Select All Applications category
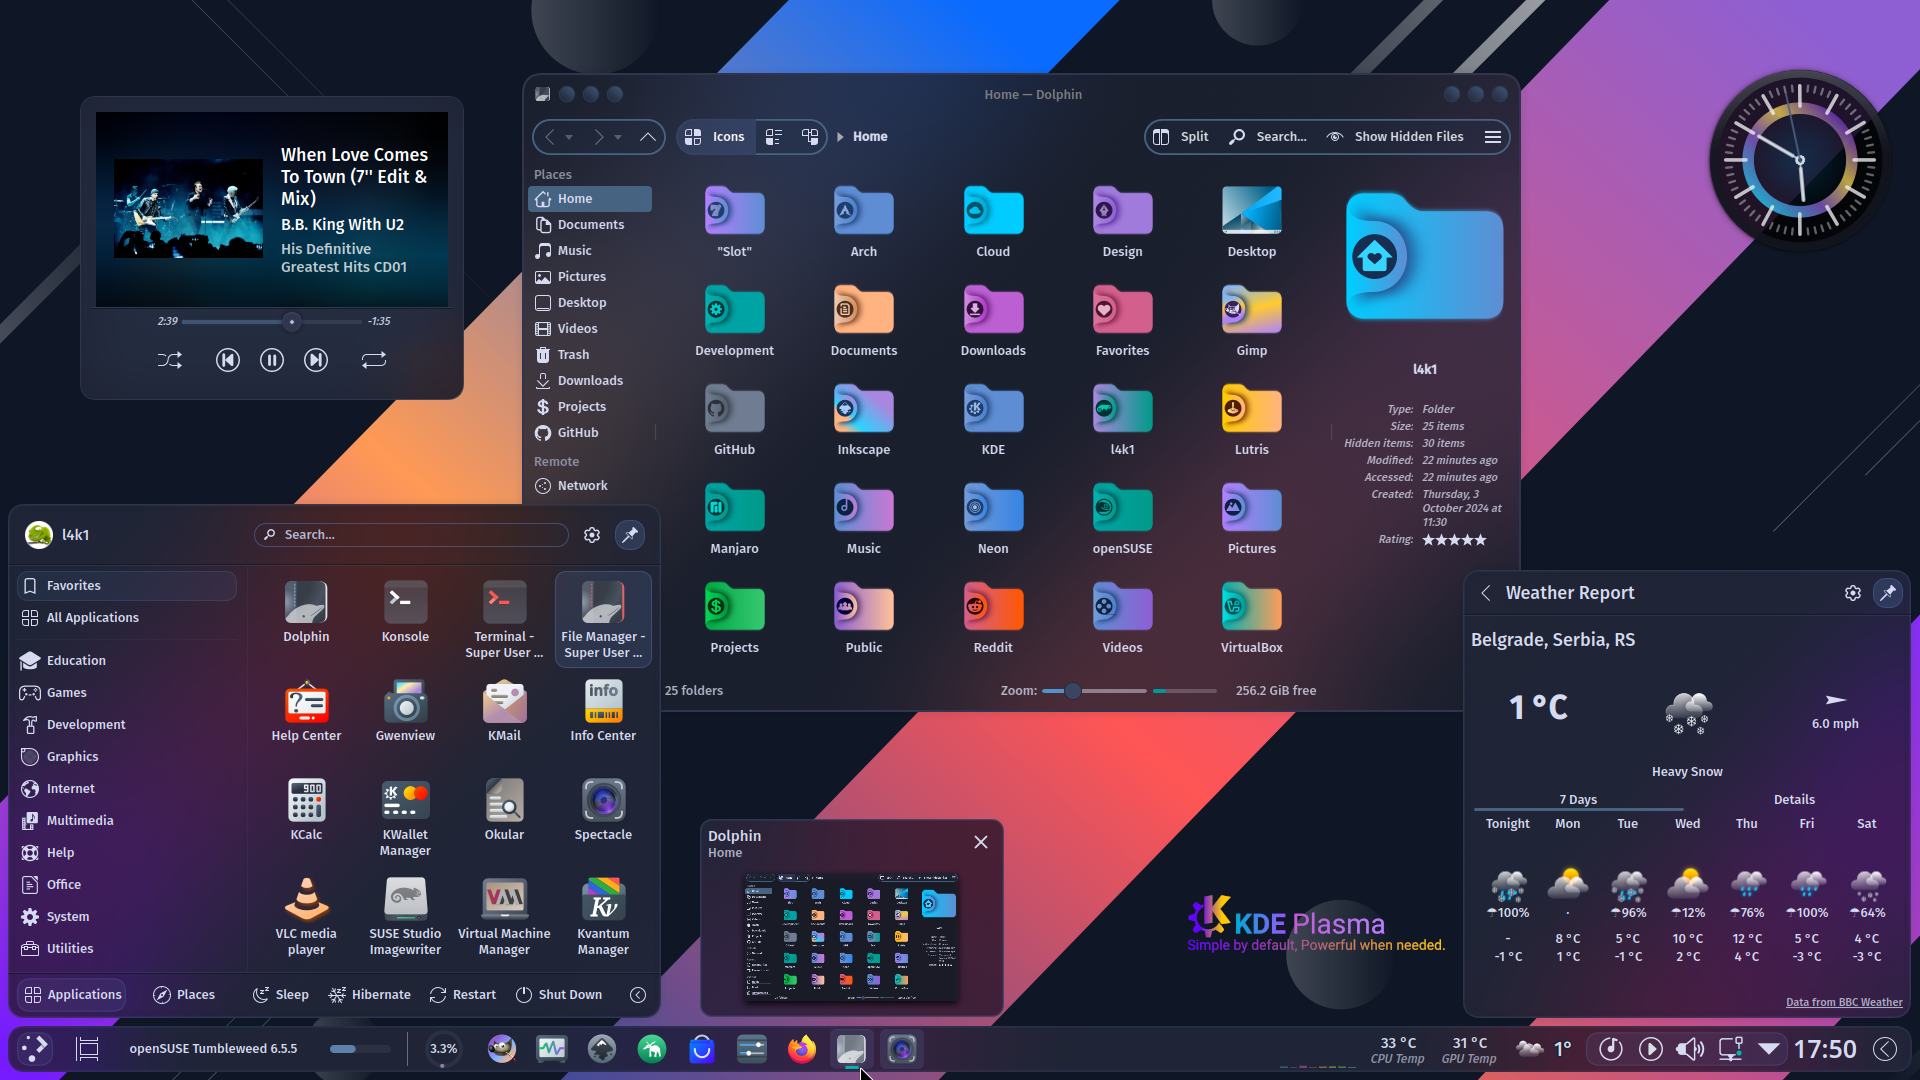Screen dimensions: 1920x1080 click(127, 618)
